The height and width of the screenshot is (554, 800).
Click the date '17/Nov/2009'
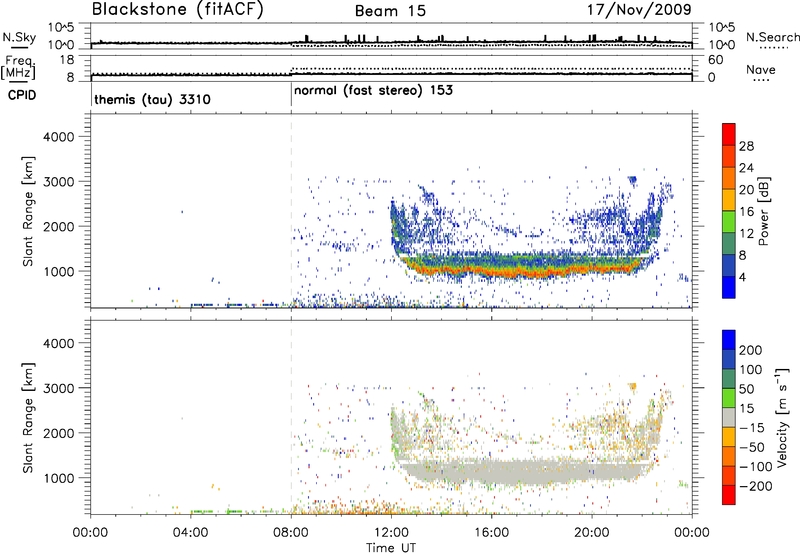639,10
